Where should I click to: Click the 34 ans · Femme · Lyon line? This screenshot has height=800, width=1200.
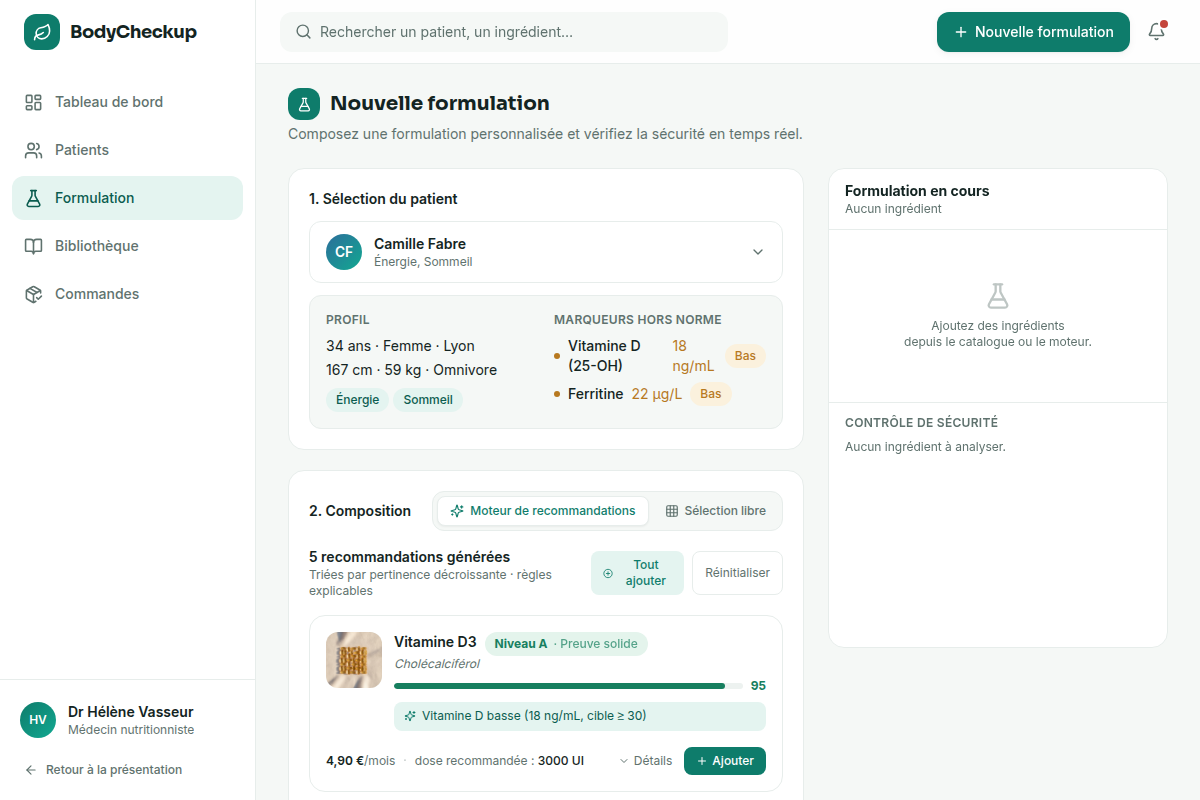pos(400,346)
